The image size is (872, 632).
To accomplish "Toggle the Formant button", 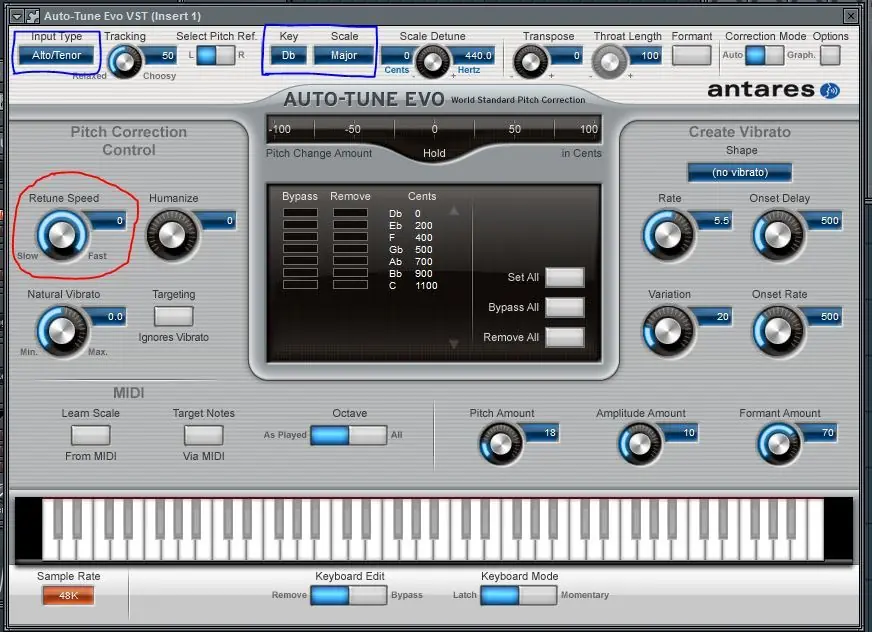I will coord(691,55).
